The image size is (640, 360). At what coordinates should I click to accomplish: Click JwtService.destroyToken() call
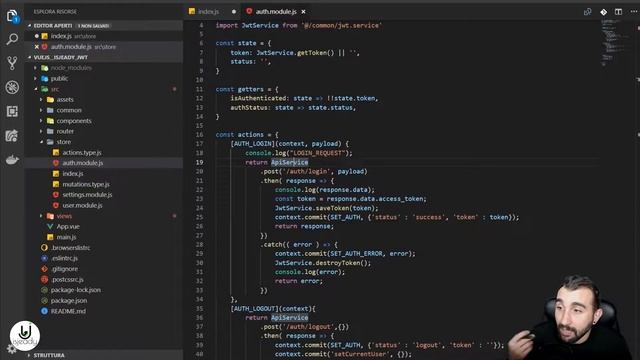[323, 263]
